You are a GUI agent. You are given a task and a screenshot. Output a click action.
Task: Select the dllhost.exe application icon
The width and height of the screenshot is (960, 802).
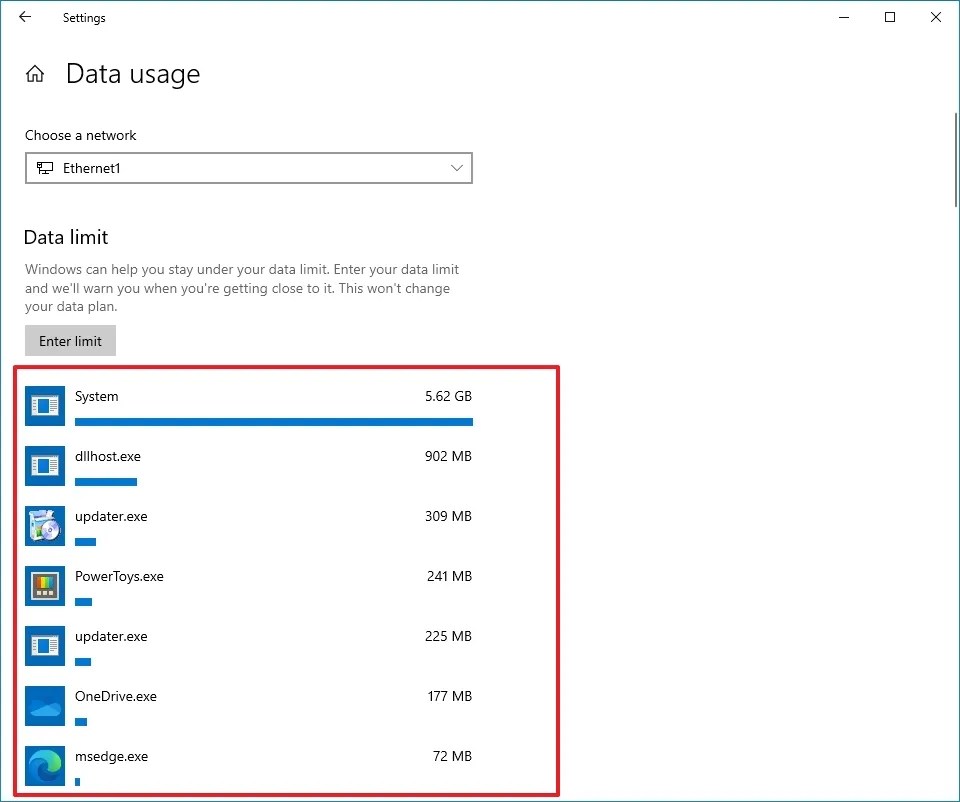click(x=44, y=465)
